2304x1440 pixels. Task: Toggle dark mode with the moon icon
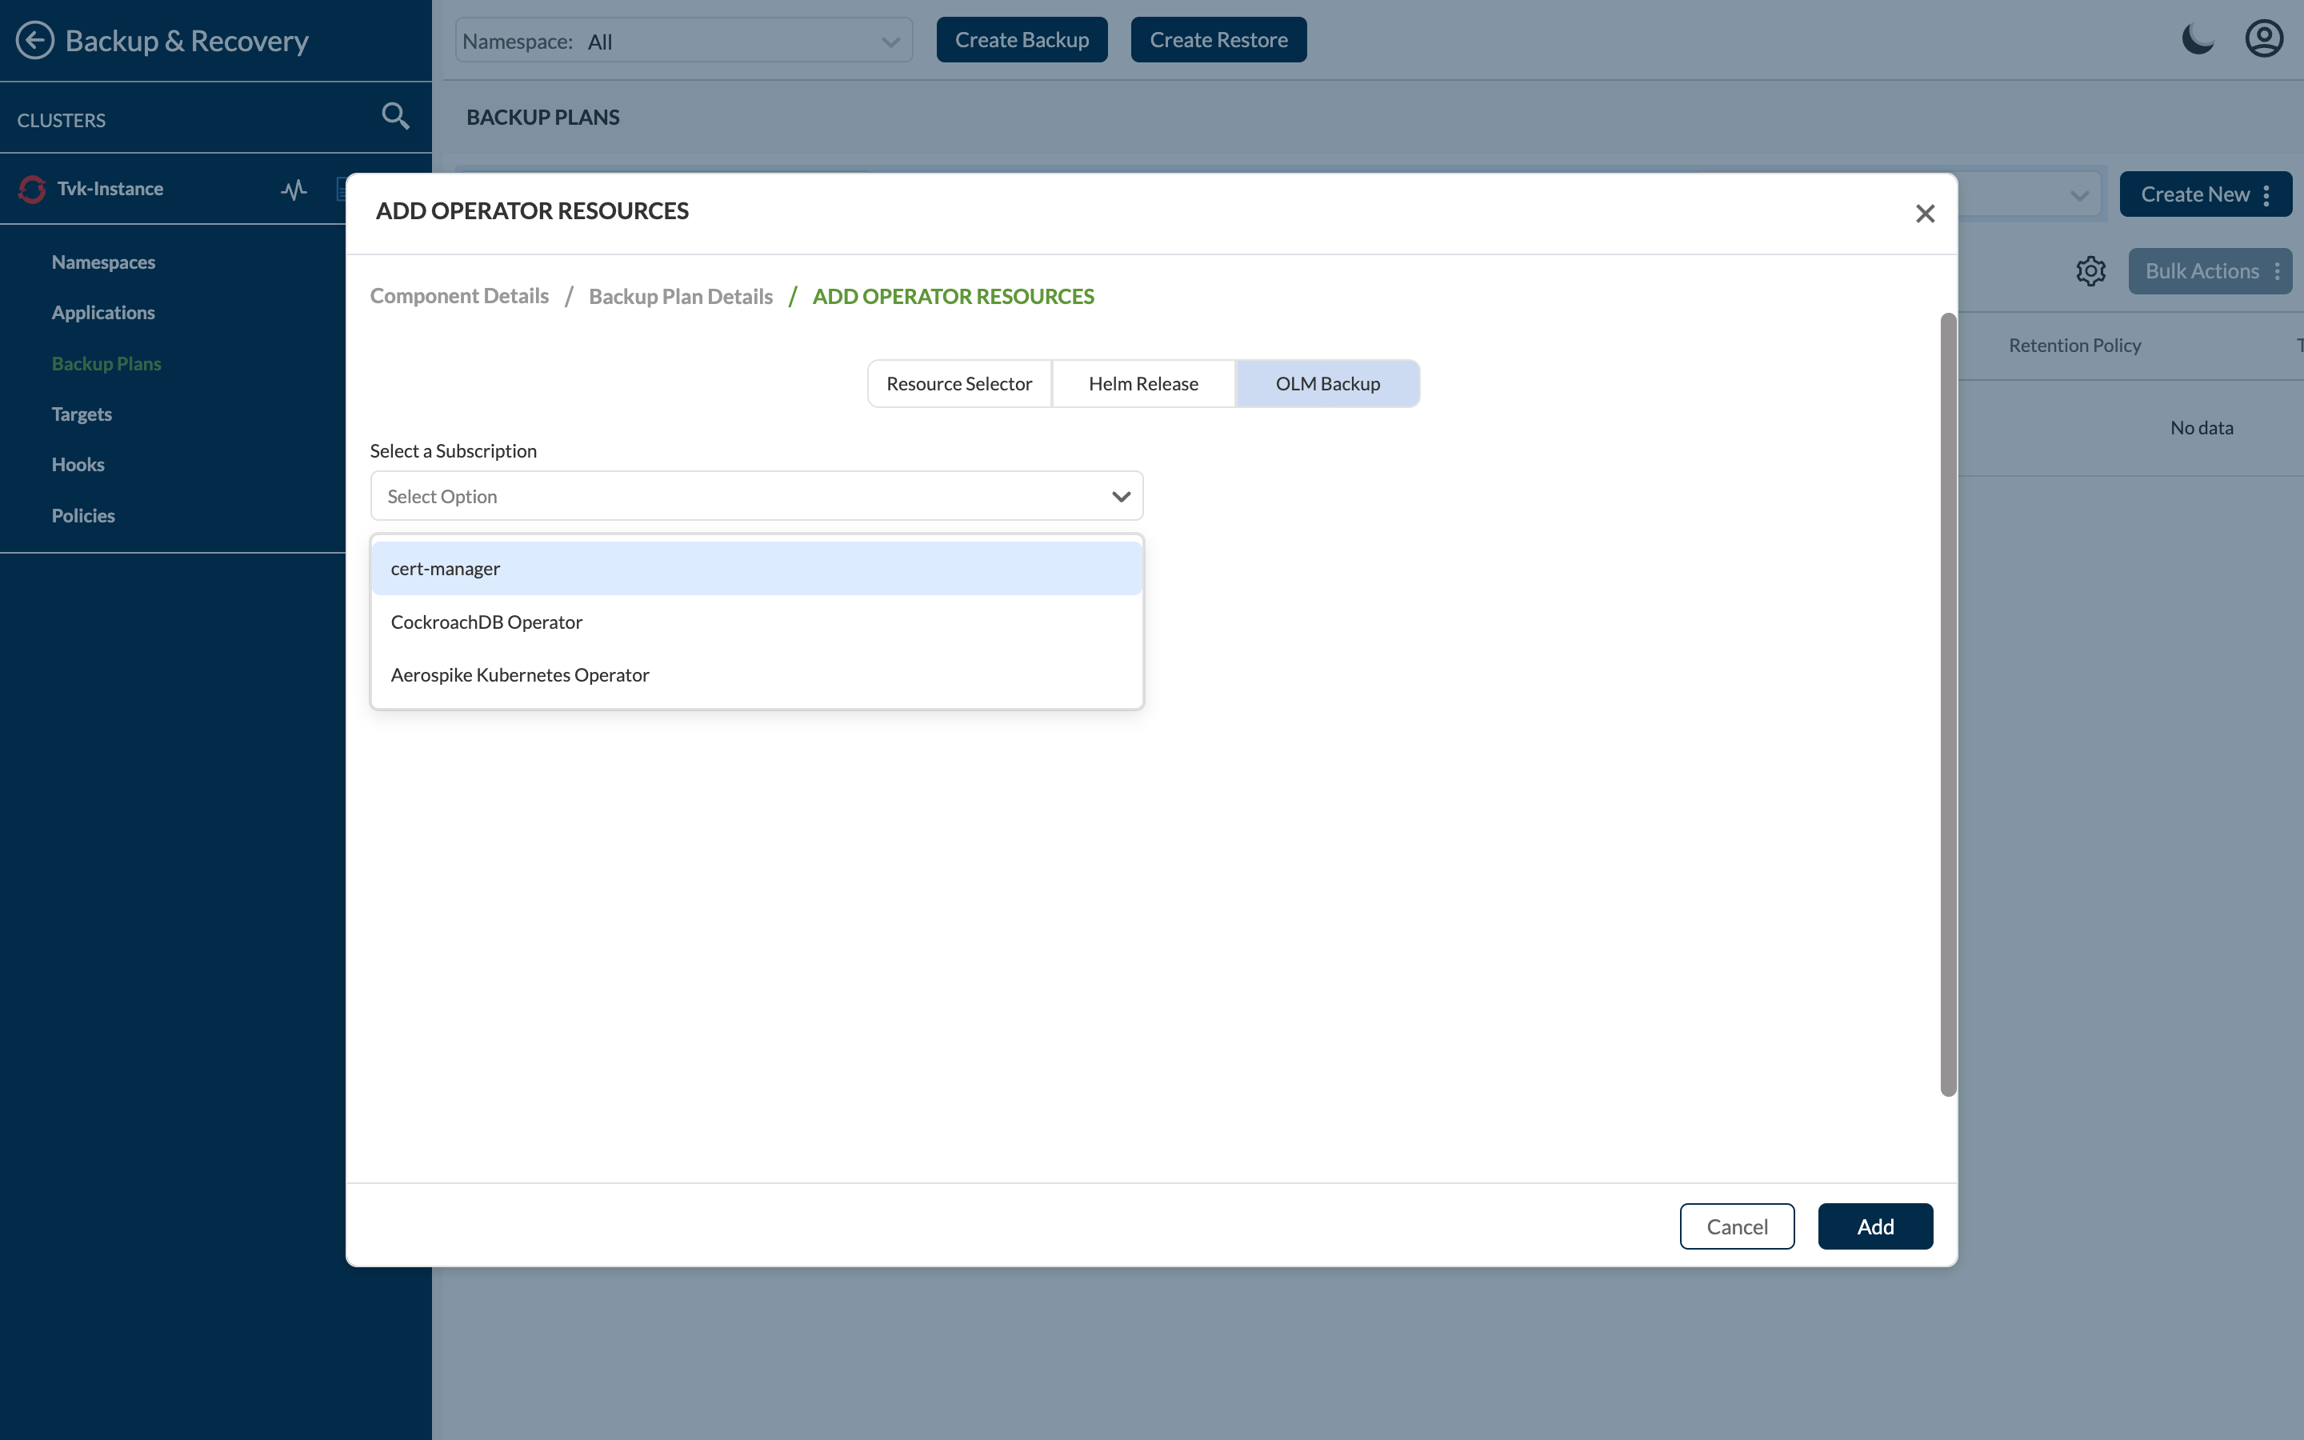[x=2197, y=40]
